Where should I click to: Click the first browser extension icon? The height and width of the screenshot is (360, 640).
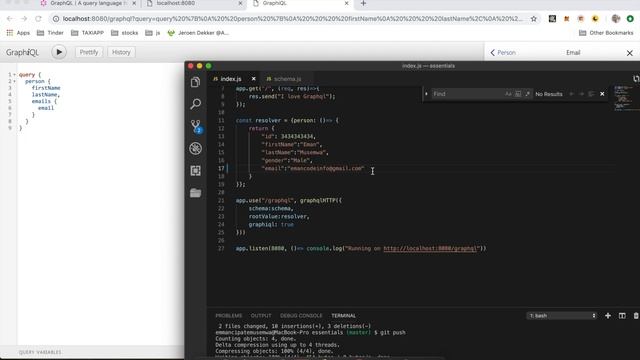(552, 18)
